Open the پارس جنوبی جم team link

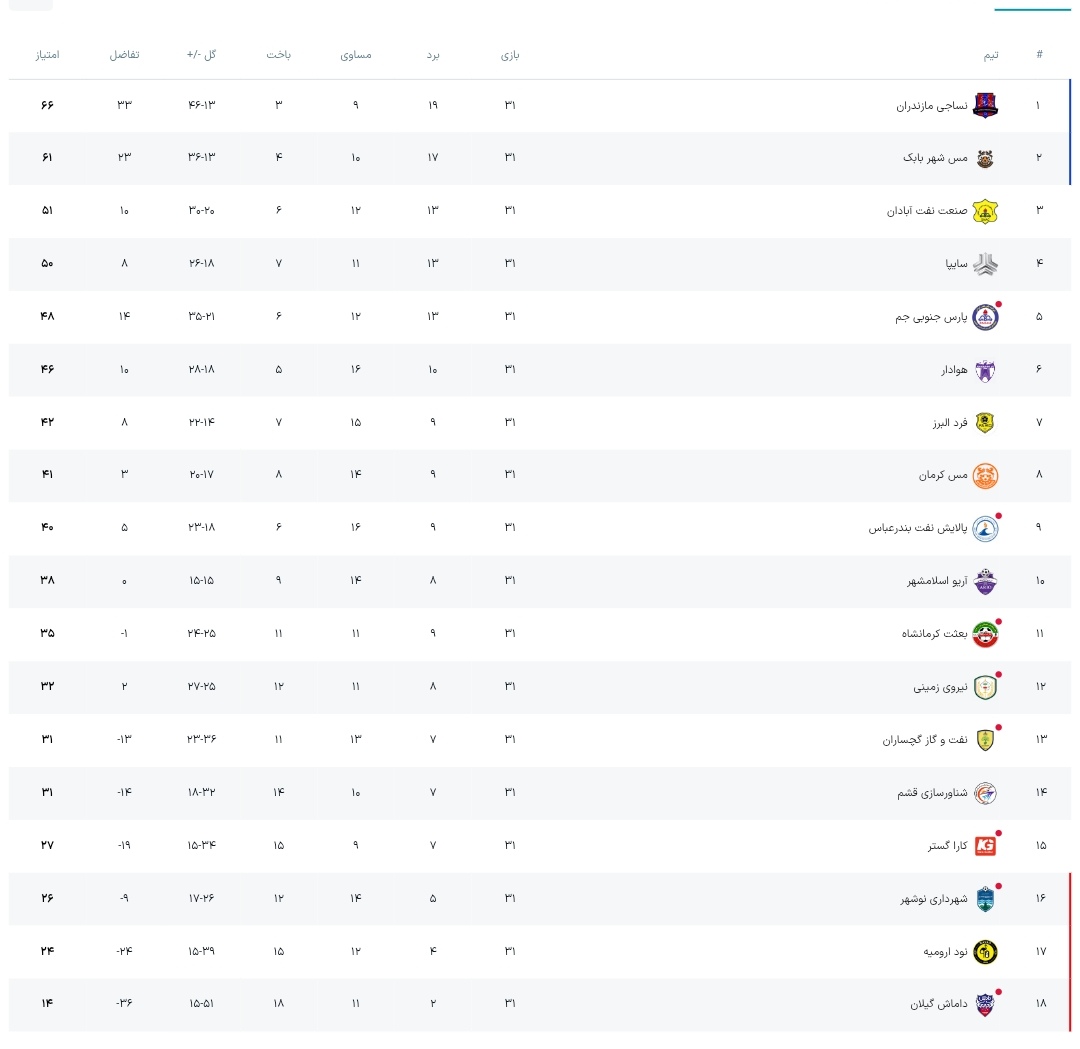931,317
